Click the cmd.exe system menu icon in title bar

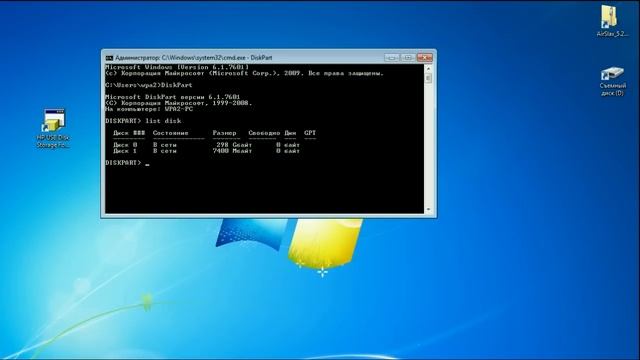pos(109,58)
